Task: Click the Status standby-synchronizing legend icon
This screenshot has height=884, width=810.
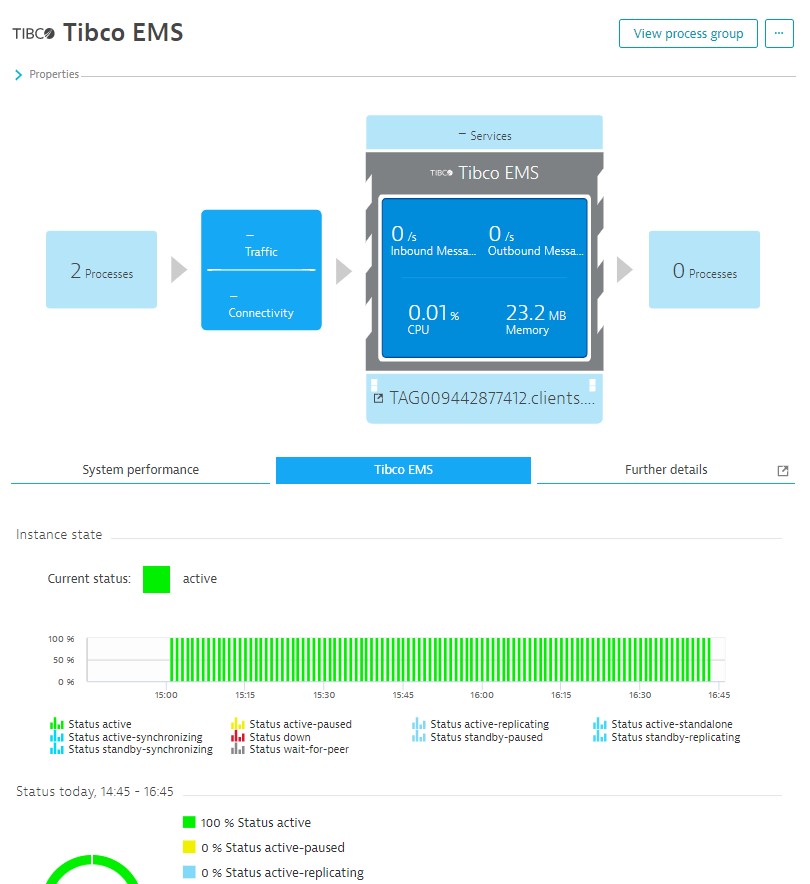Action: pos(56,749)
